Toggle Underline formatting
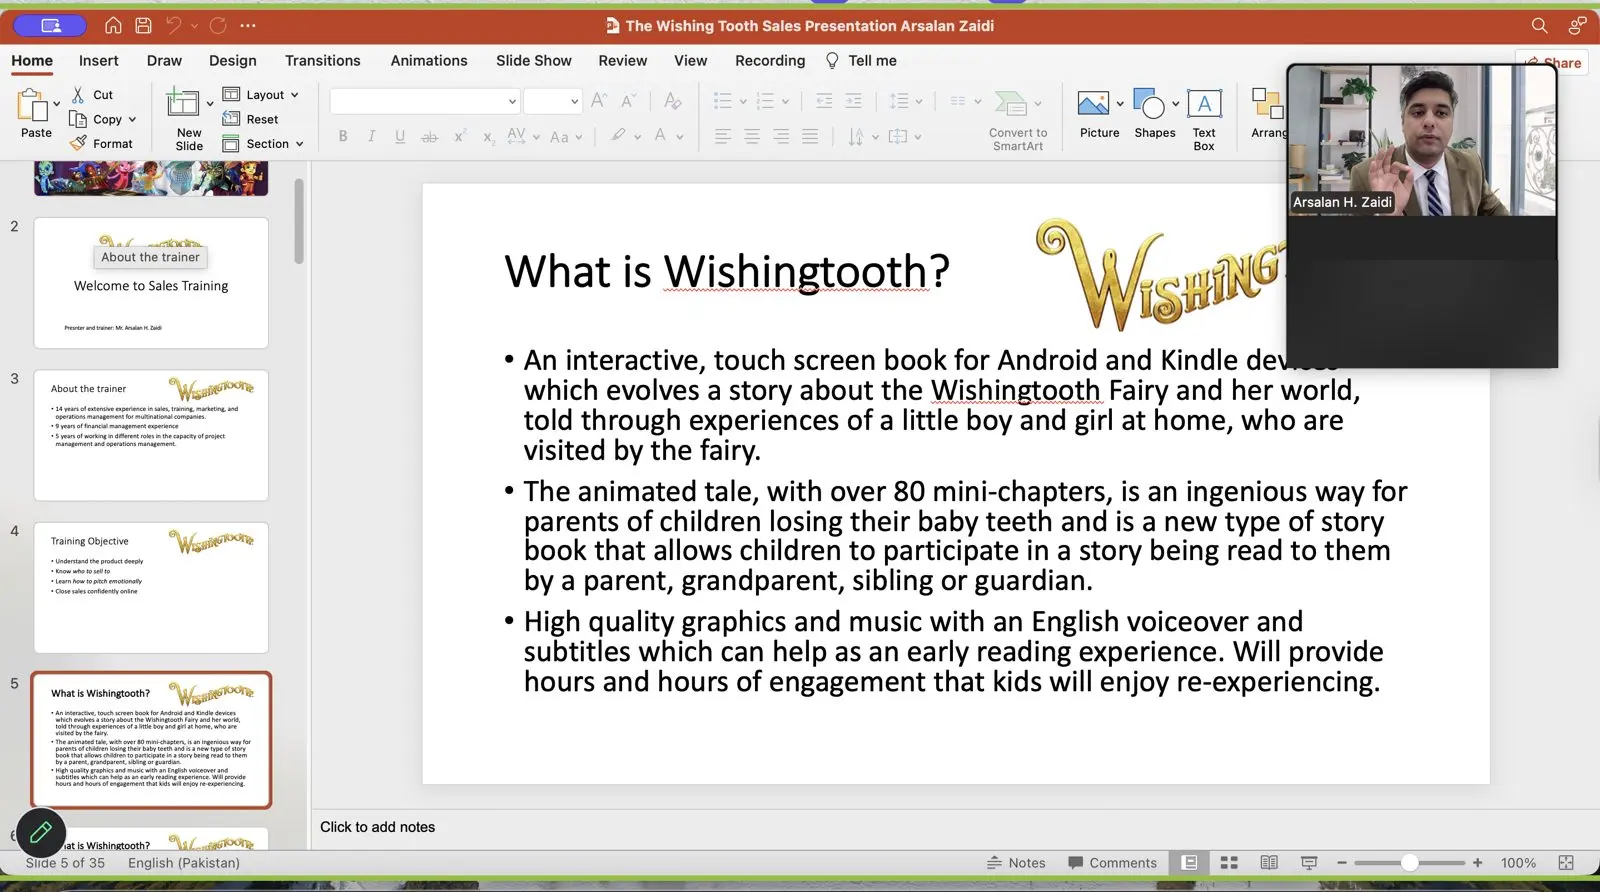This screenshot has width=1600, height=892. point(400,136)
